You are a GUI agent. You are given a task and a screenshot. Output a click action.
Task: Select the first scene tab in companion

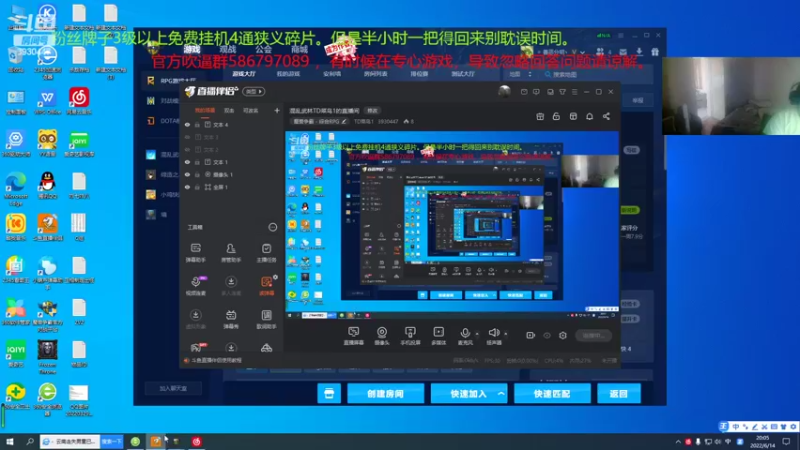pyautogui.click(x=205, y=110)
